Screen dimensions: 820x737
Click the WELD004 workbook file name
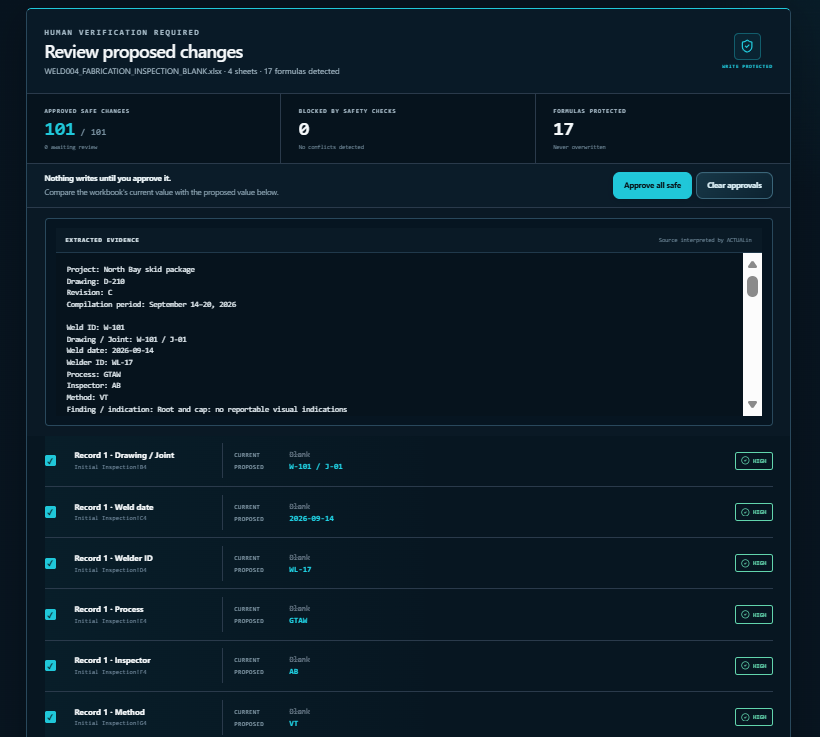133,71
